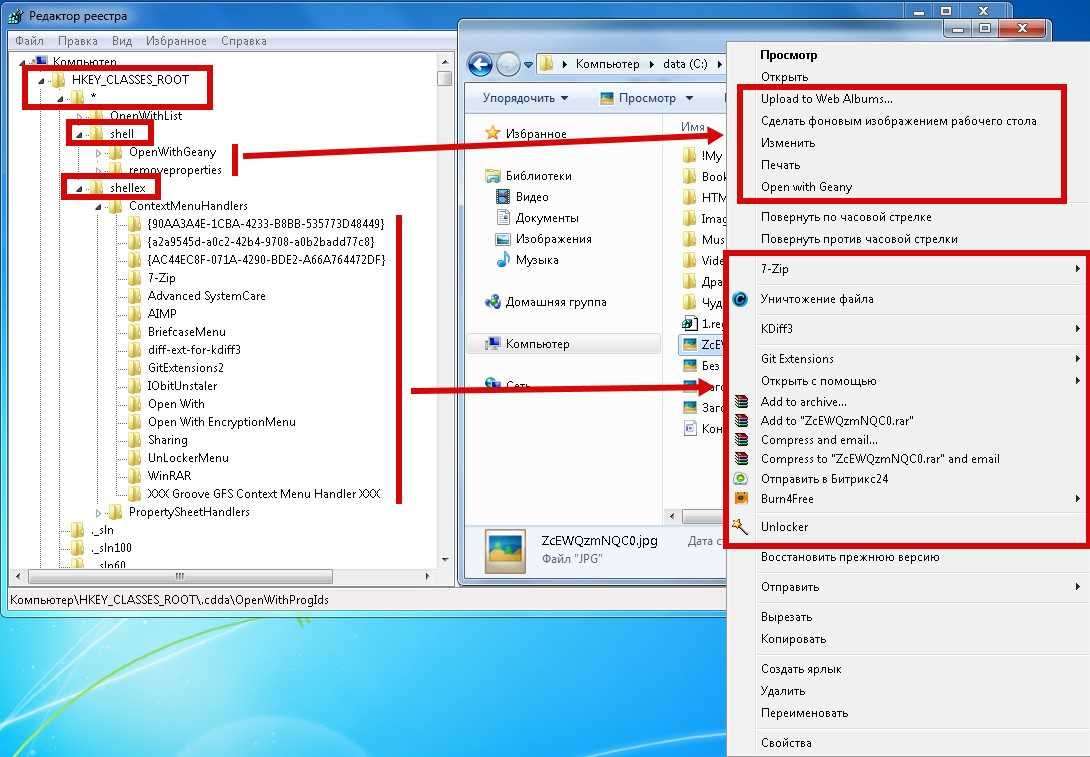
Task: Click the Favorites star icon in sidebar
Action: 493,134
